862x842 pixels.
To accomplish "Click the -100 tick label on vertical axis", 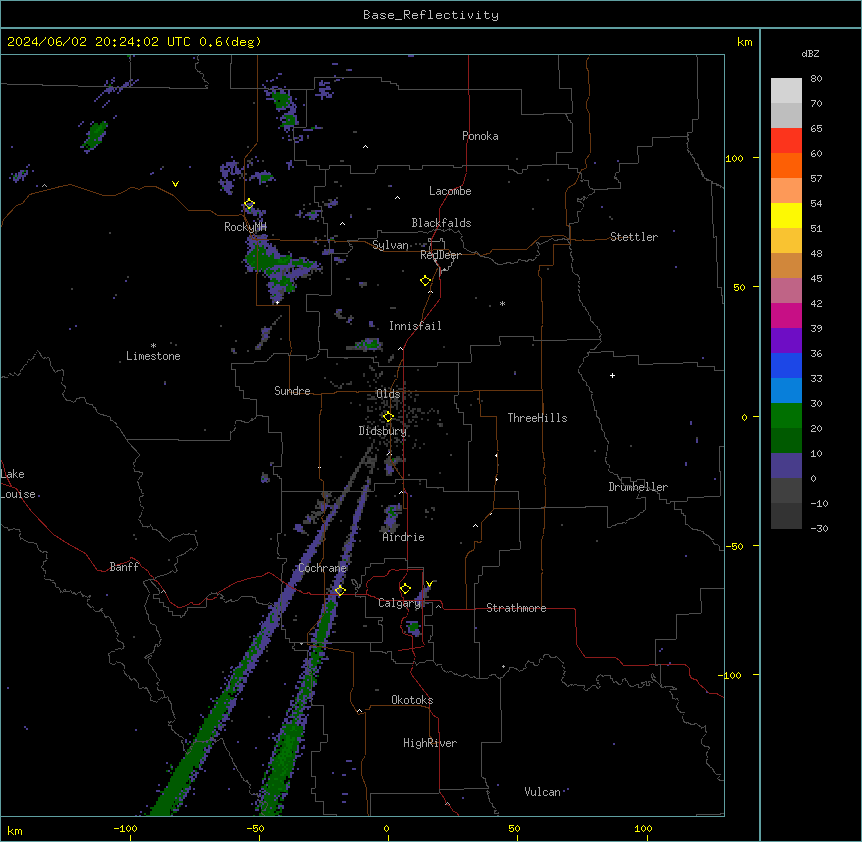I will tap(731, 675).
